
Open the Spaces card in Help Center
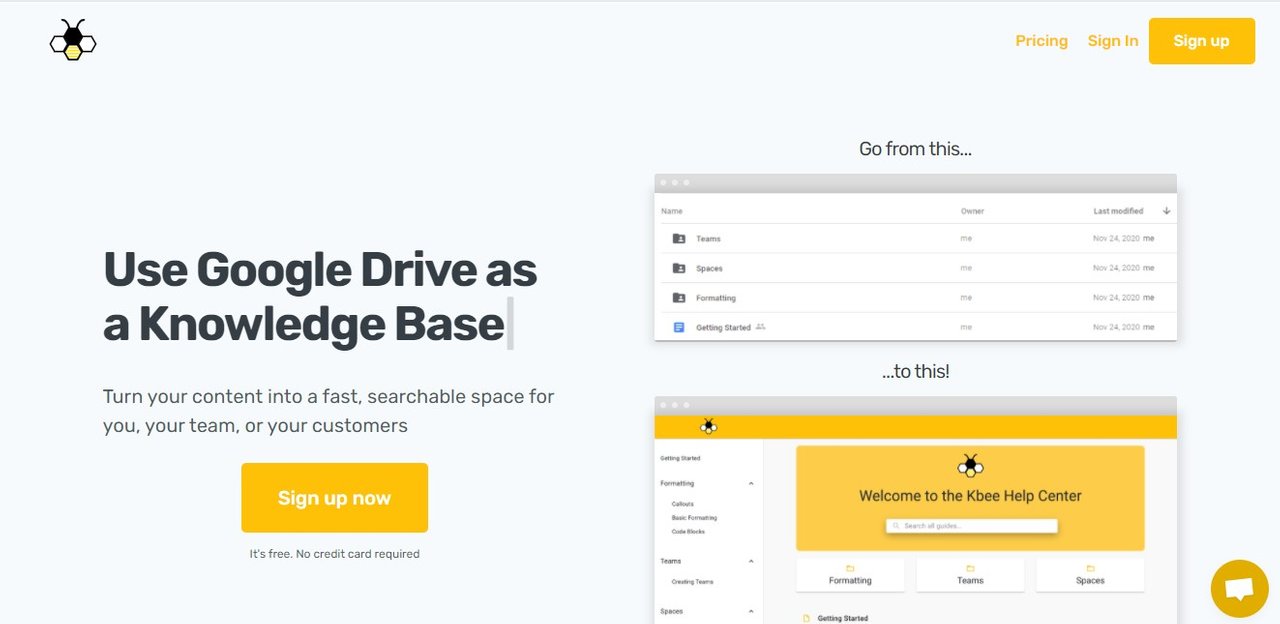(1090, 574)
